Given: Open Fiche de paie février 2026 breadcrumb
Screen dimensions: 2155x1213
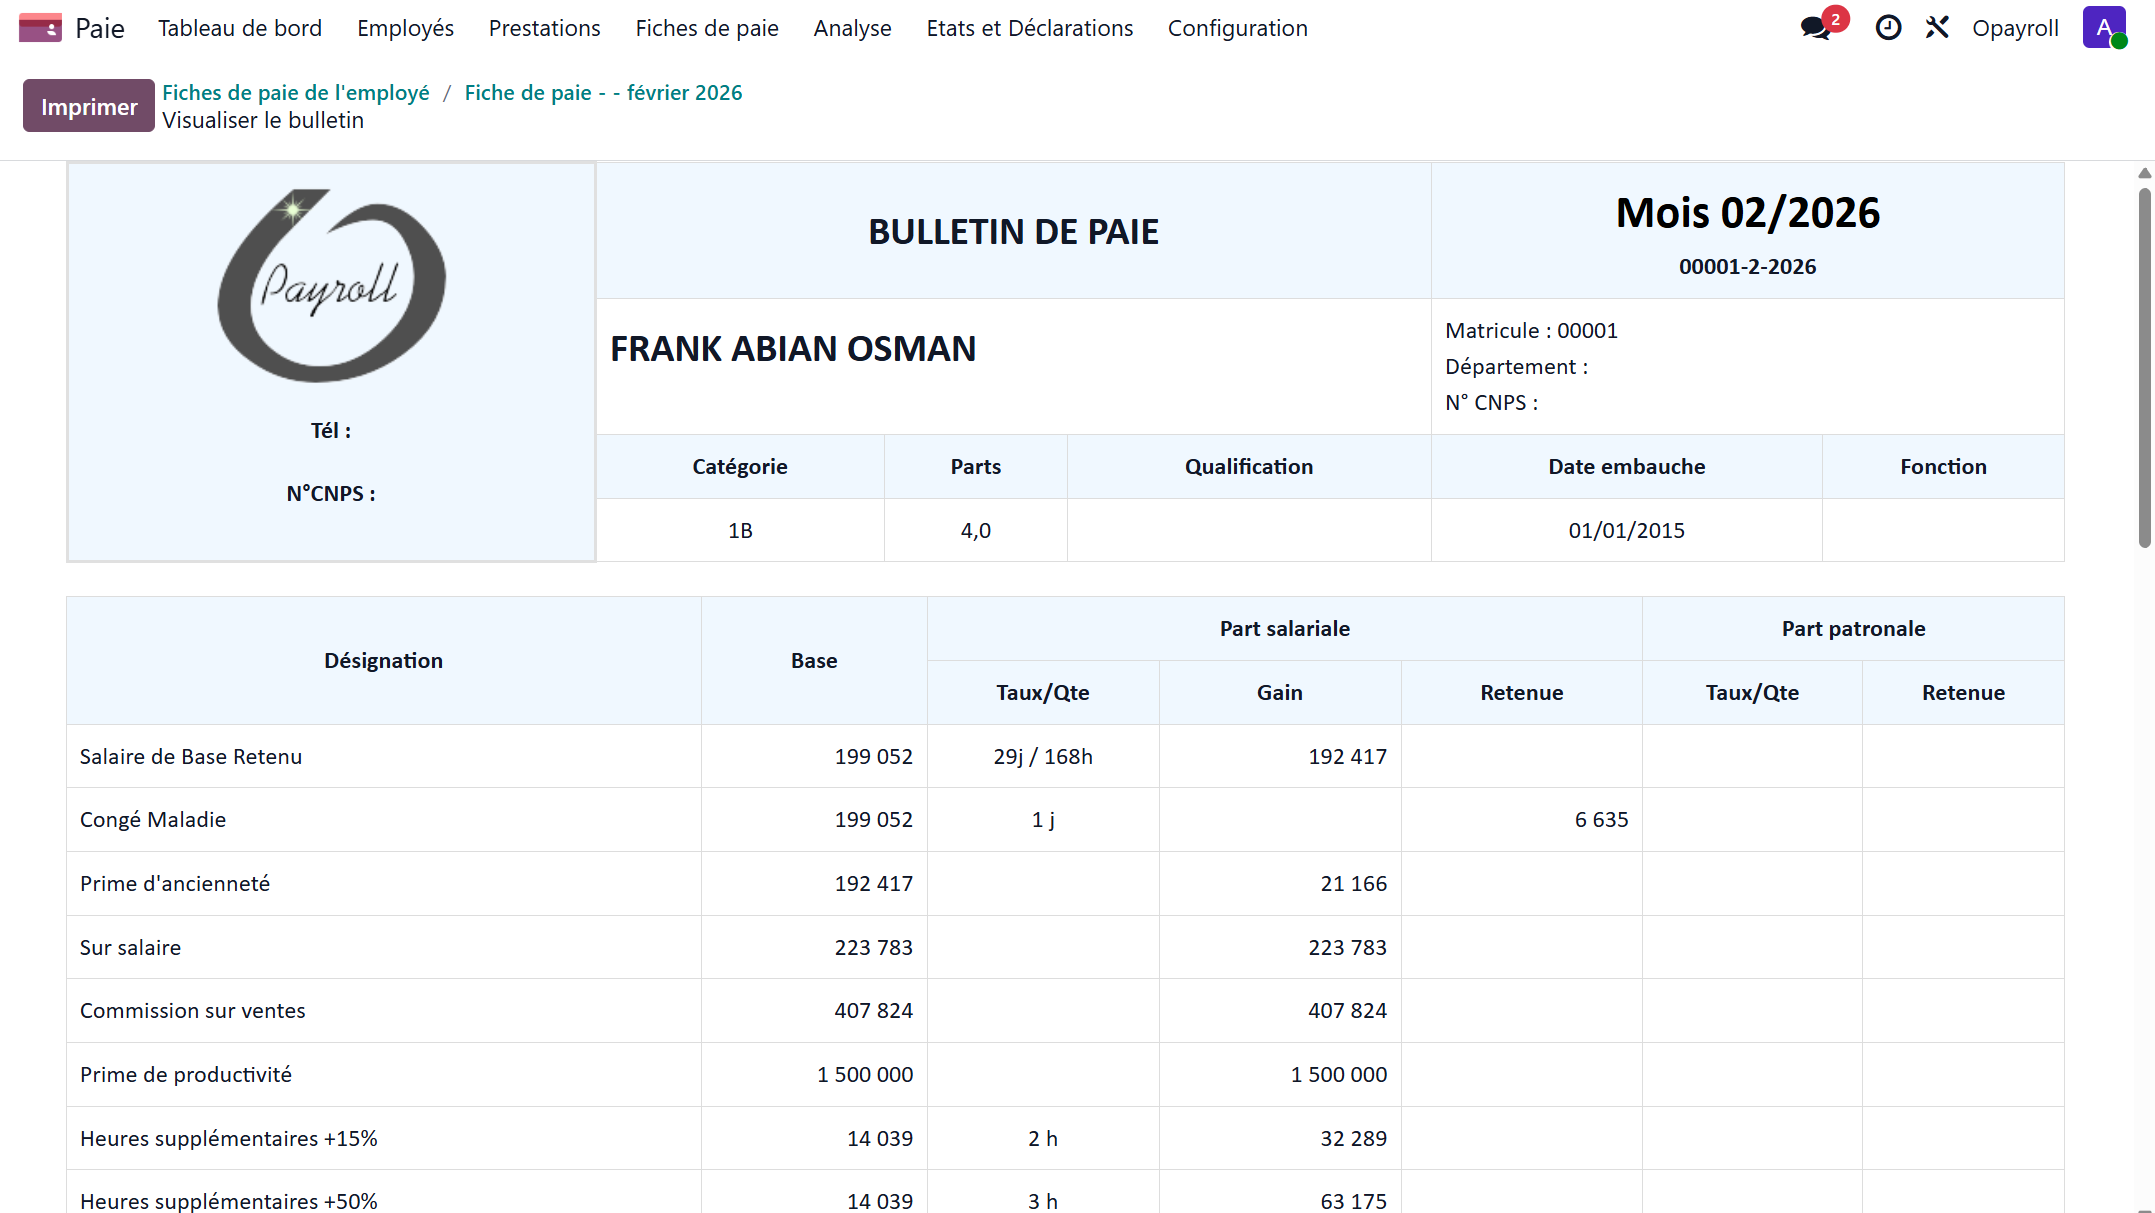Looking at the screenshot, I should coord(603,92).
